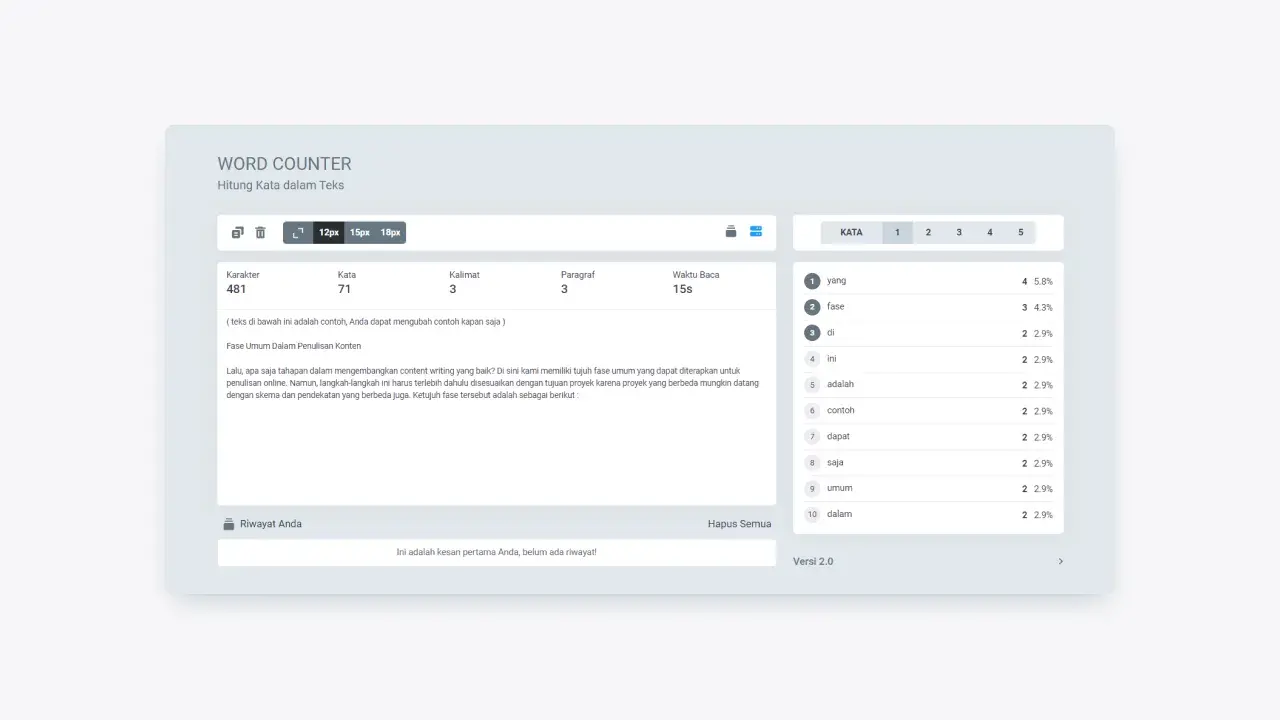Select the single-word tab labeled 1
Image resolution: width=1280 pixels, height=720 pixels.
click(897, 232)
